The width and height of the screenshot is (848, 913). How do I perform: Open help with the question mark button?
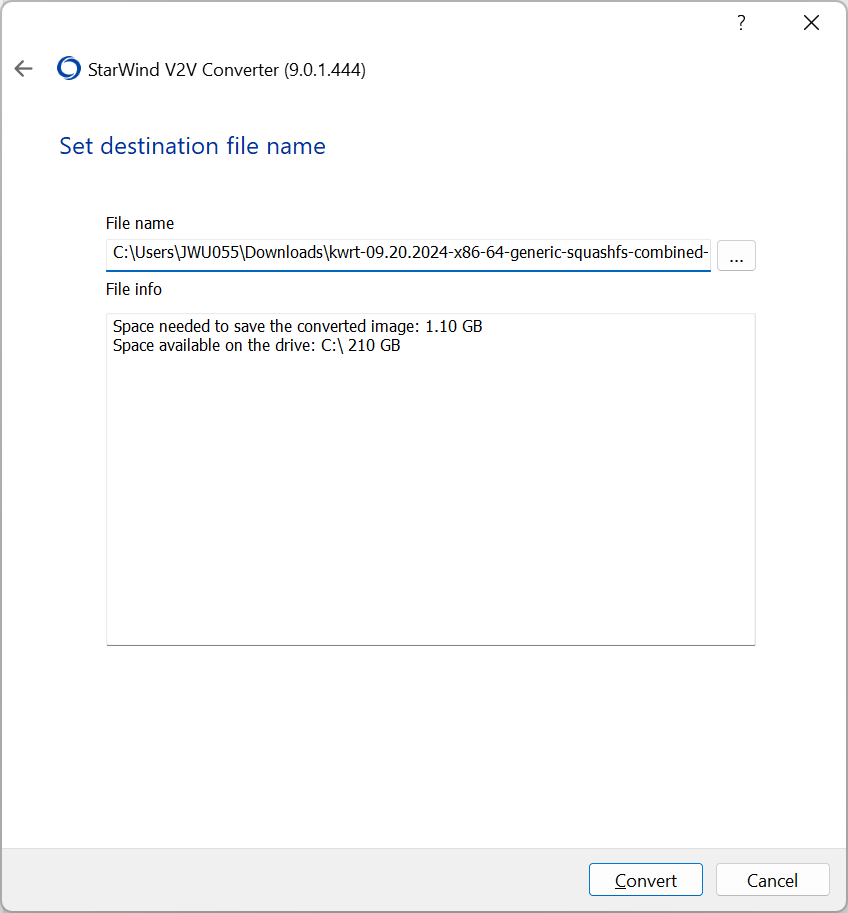click(741, 23)
